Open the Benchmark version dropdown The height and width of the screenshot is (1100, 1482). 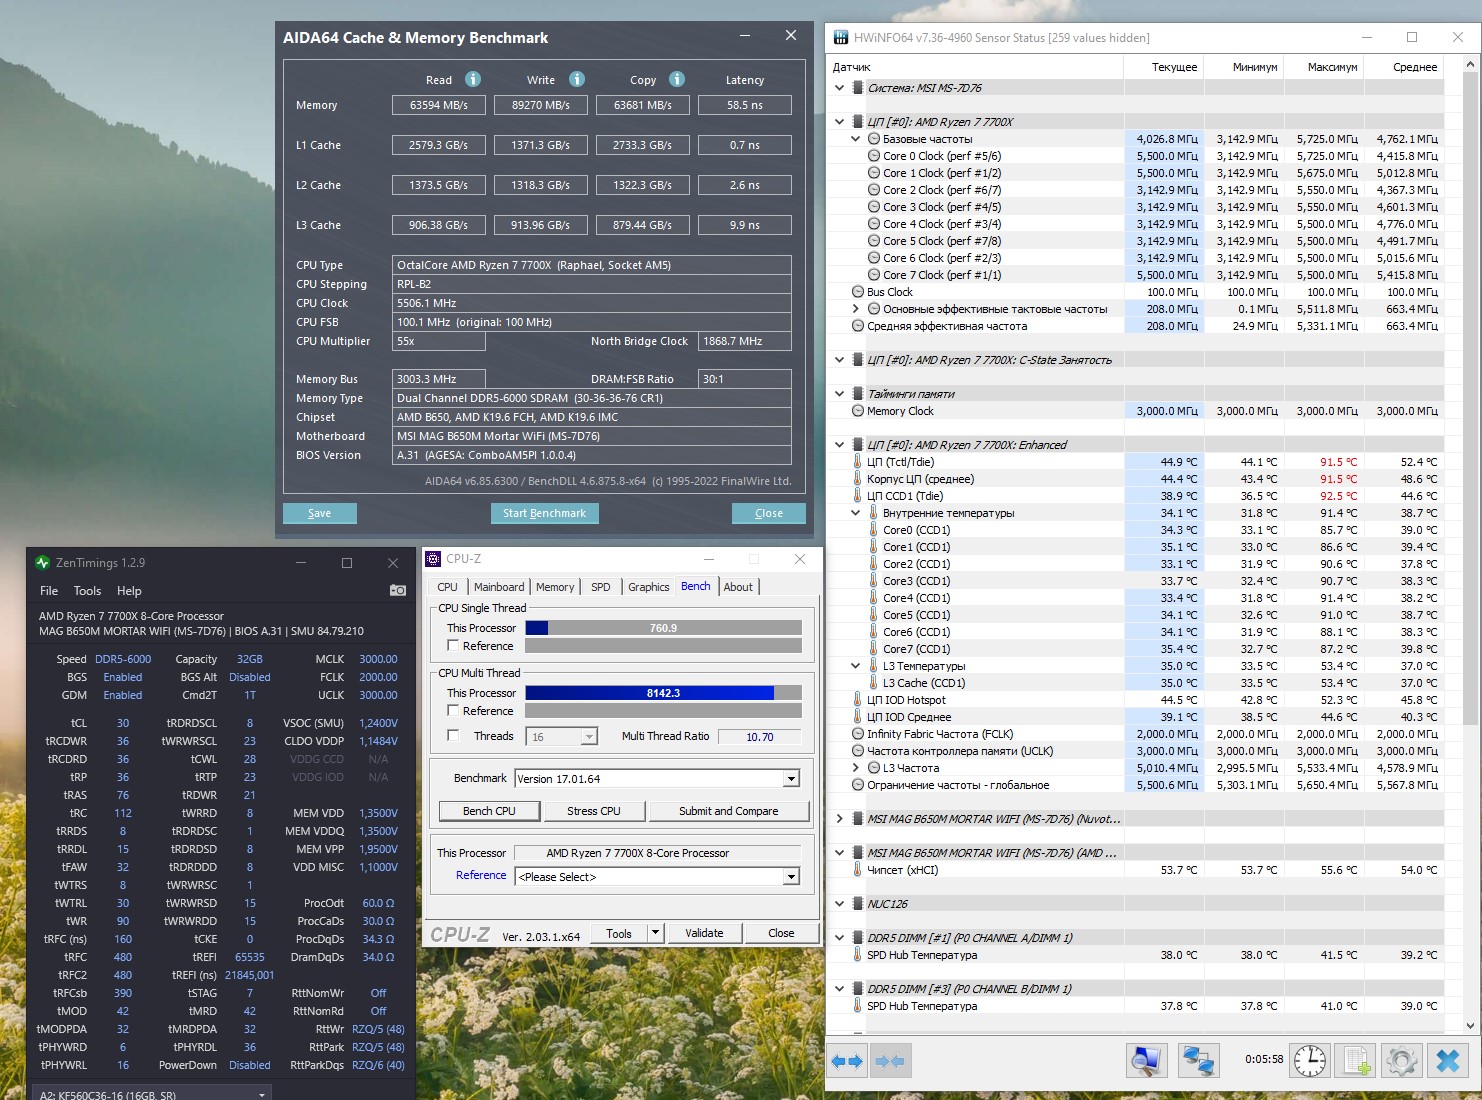[791, 779]
